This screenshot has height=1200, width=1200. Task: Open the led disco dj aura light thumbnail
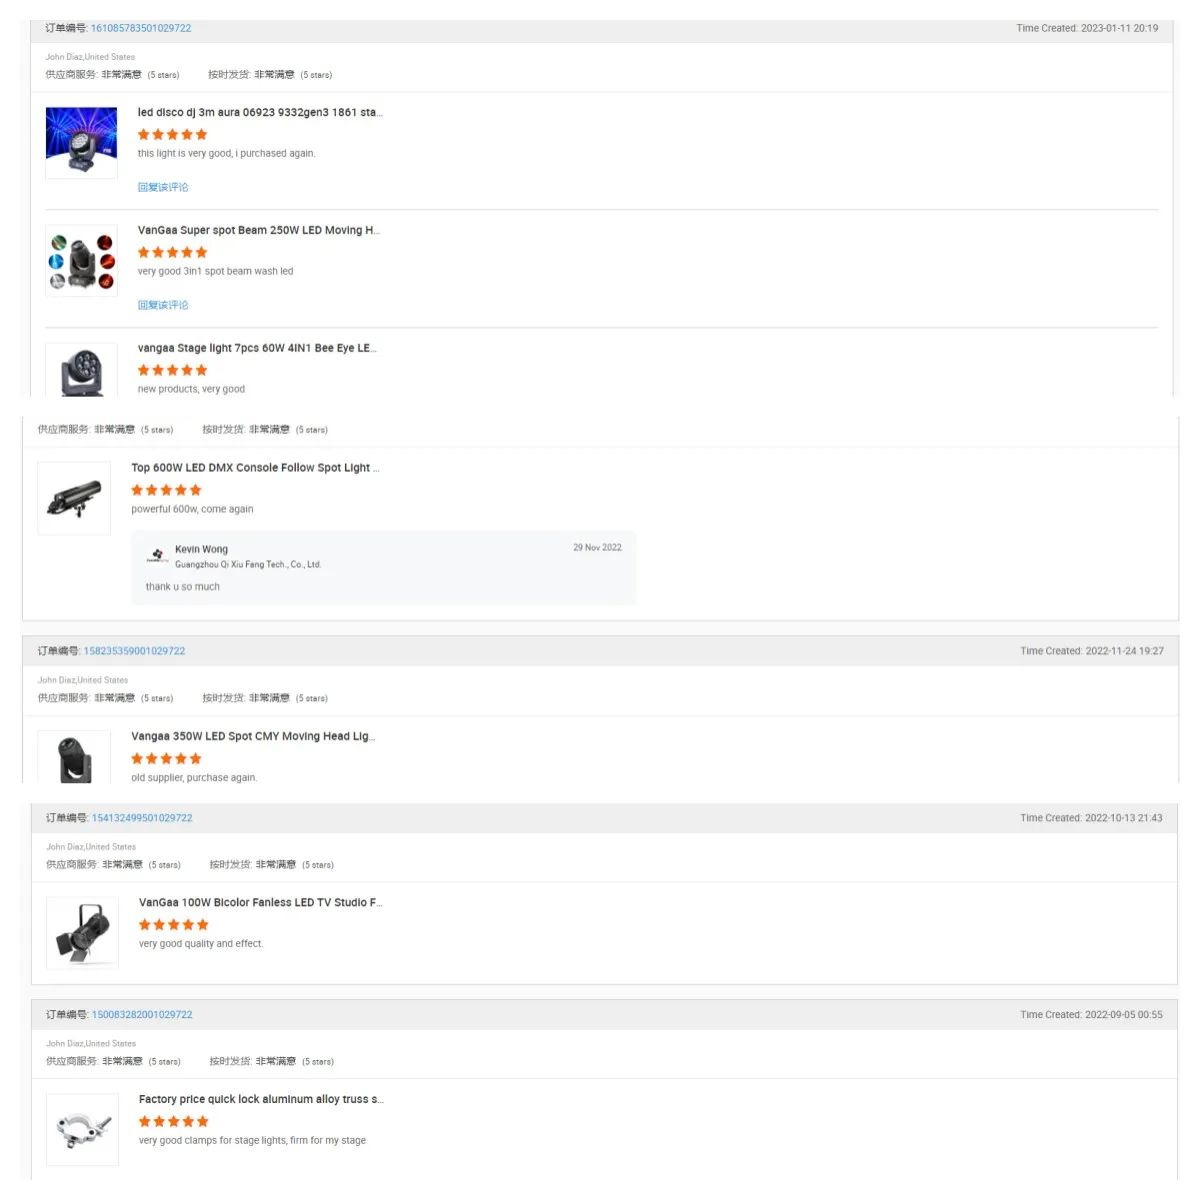point(82,142)
